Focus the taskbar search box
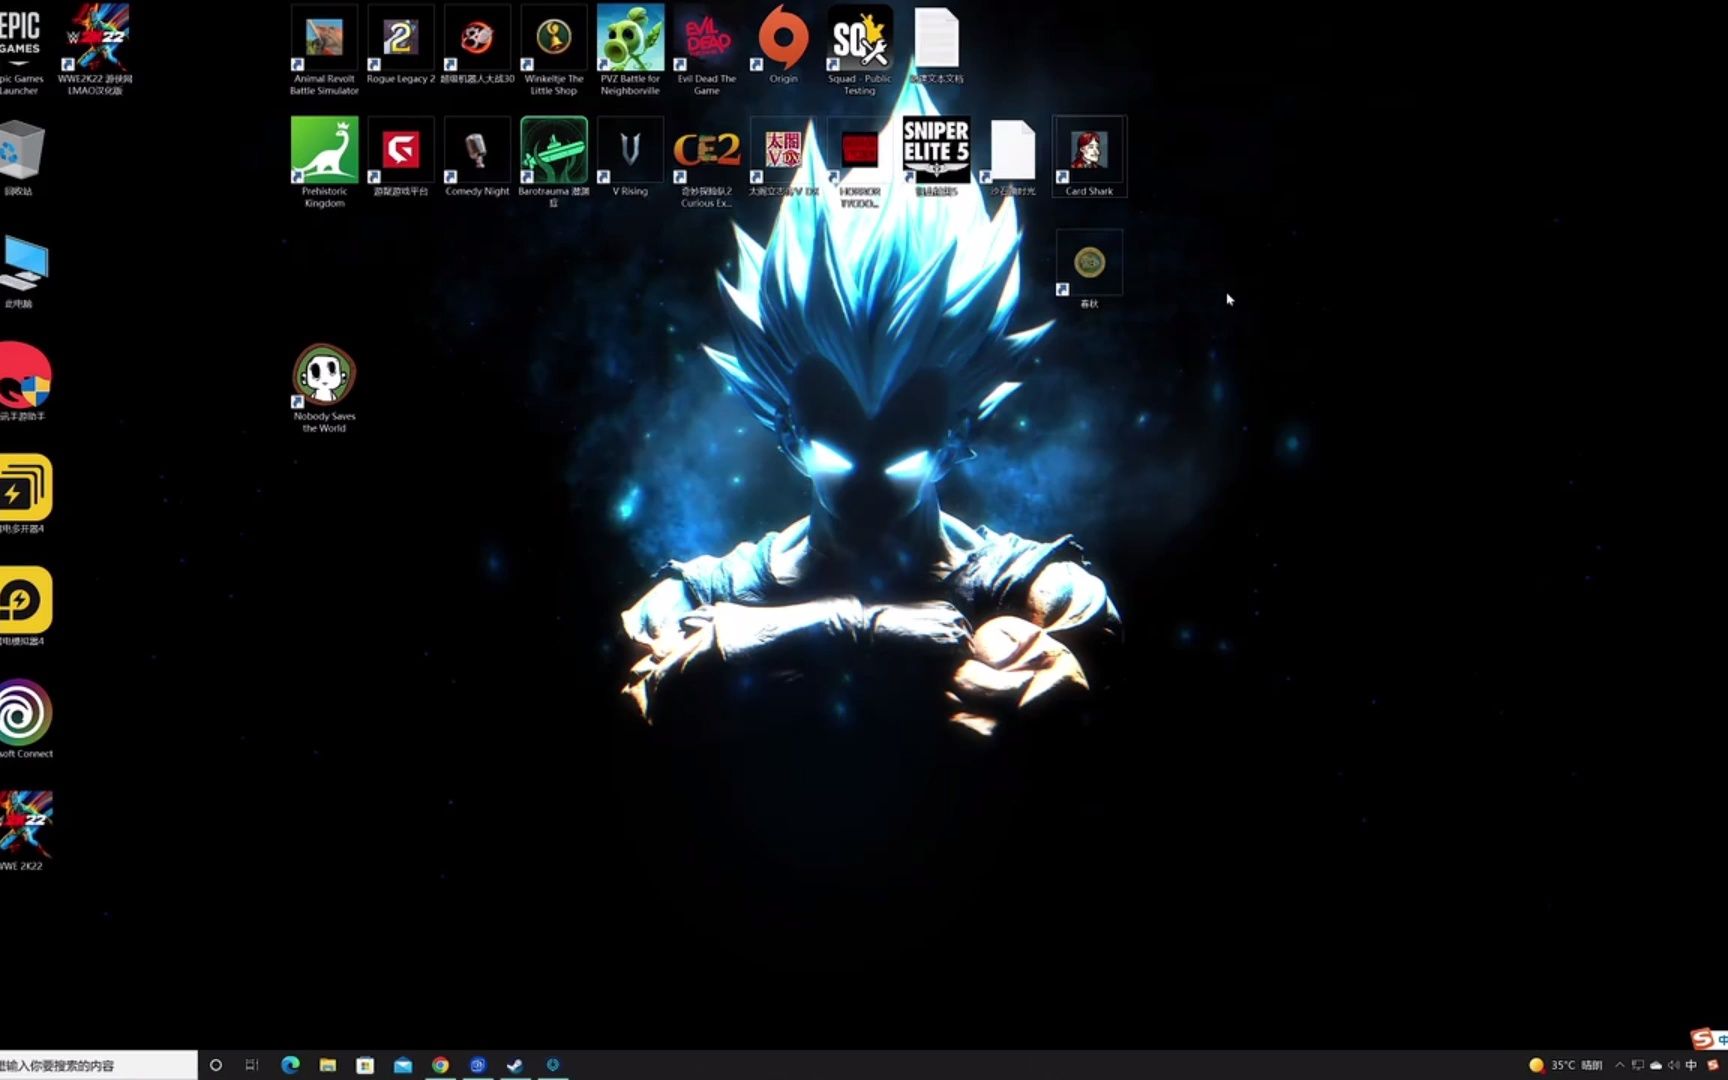Screen dimensions: 1728x1080 click(x=98, y=1065)
